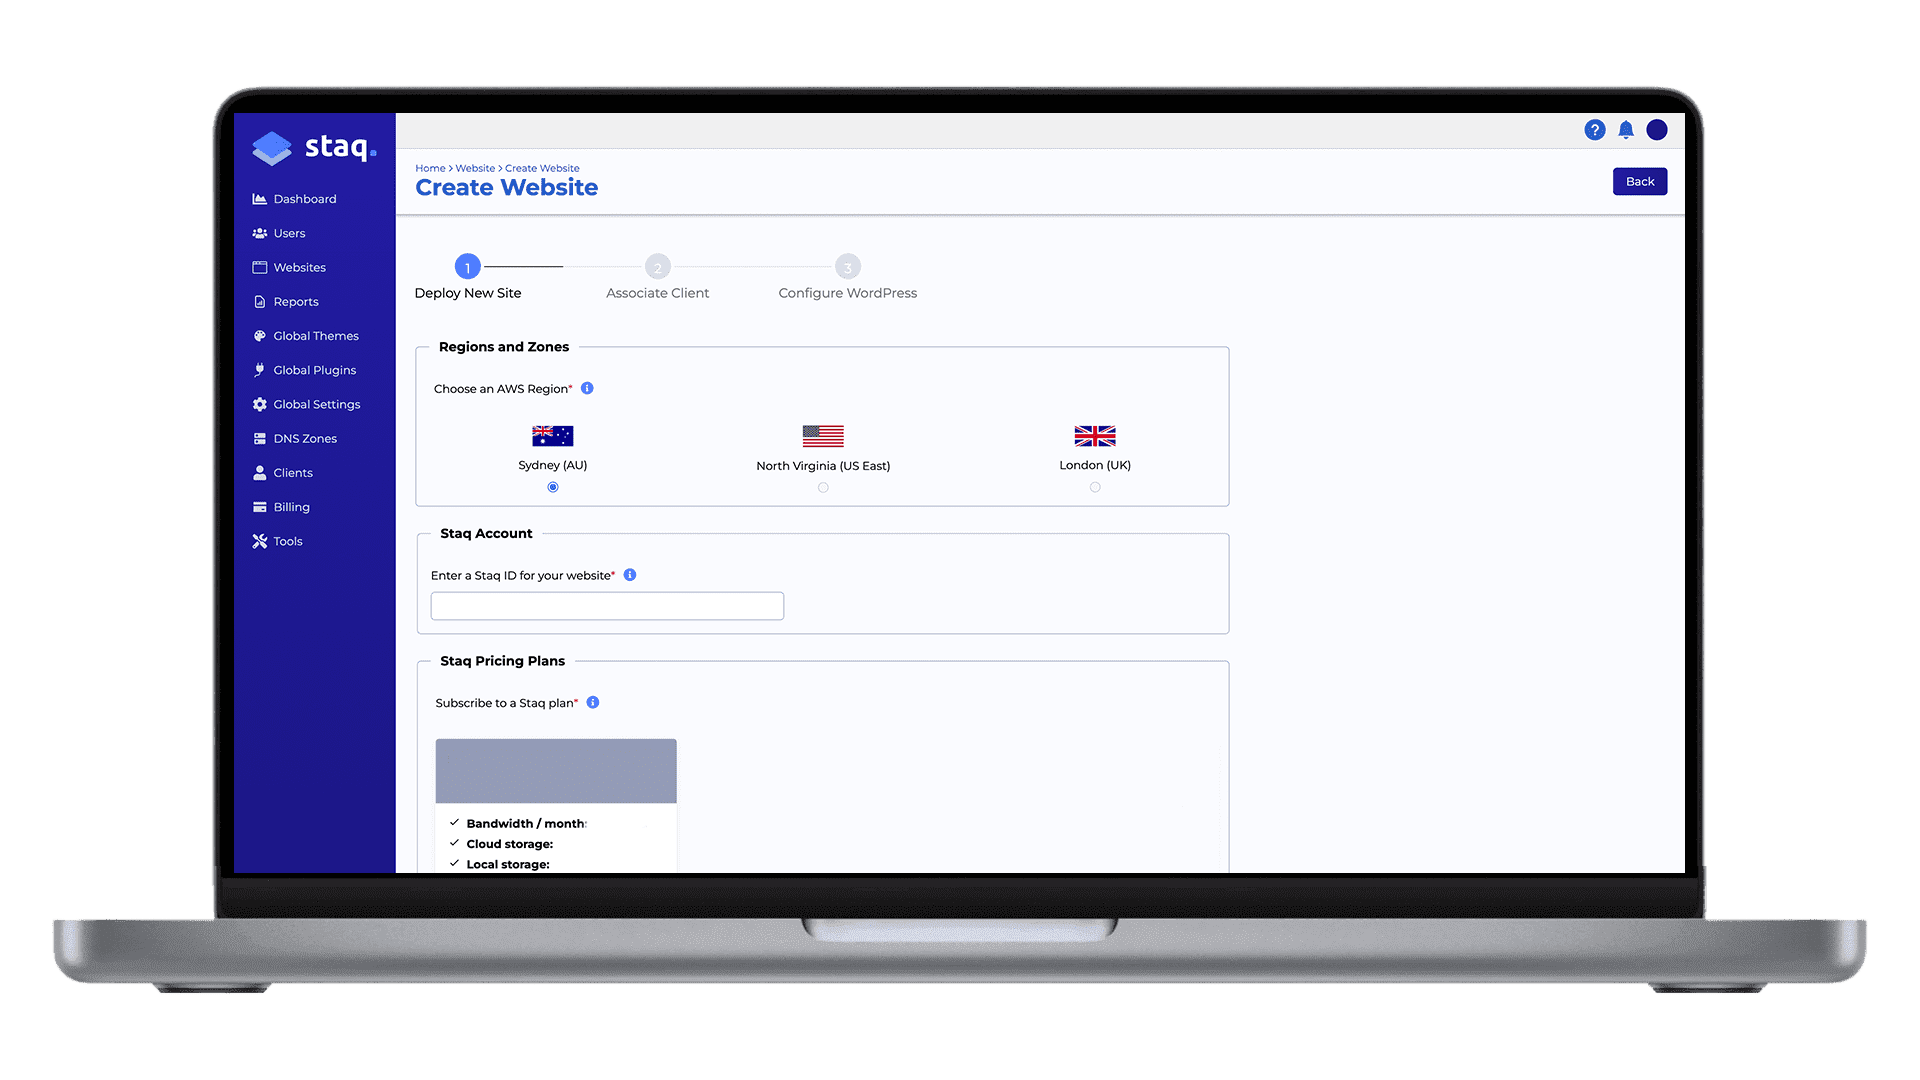Click the Staq plan preview thumbnail
1920x1080 pixels.
coord(555,770)
